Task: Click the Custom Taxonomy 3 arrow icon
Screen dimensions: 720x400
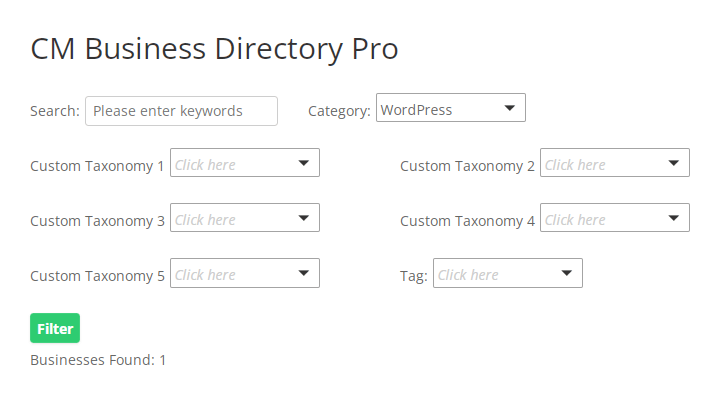Action: 303,218
